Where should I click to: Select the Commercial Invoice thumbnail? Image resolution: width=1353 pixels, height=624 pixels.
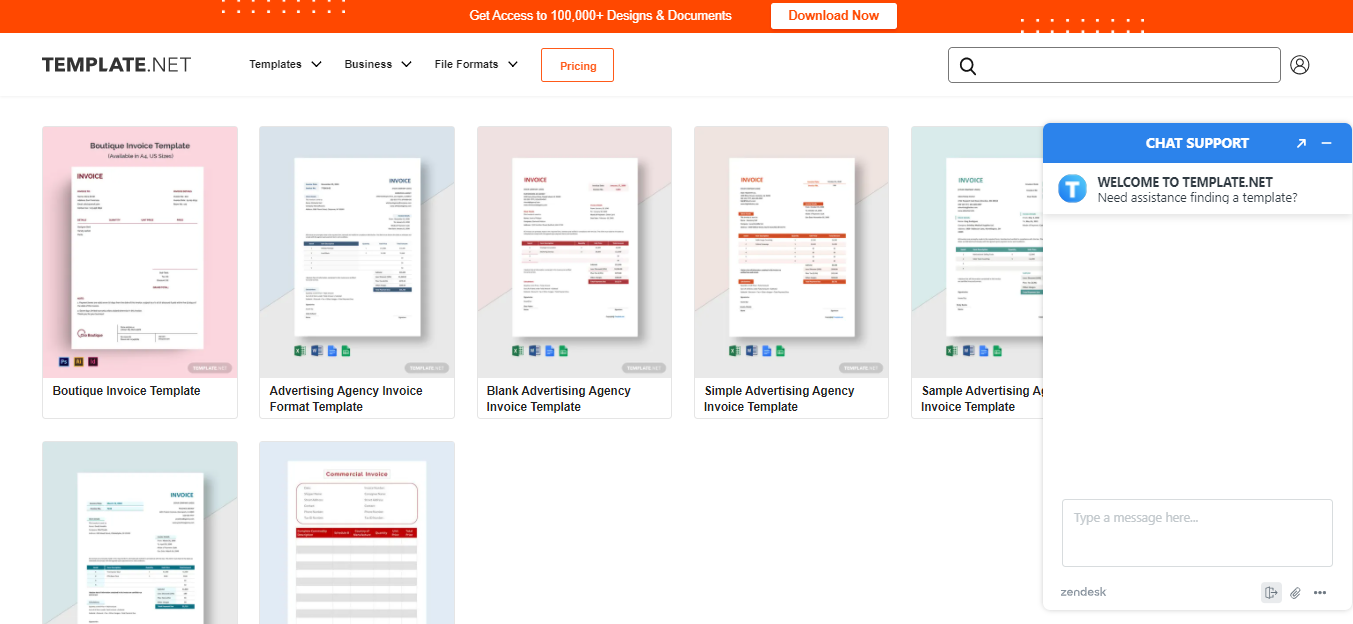(356, 535)
